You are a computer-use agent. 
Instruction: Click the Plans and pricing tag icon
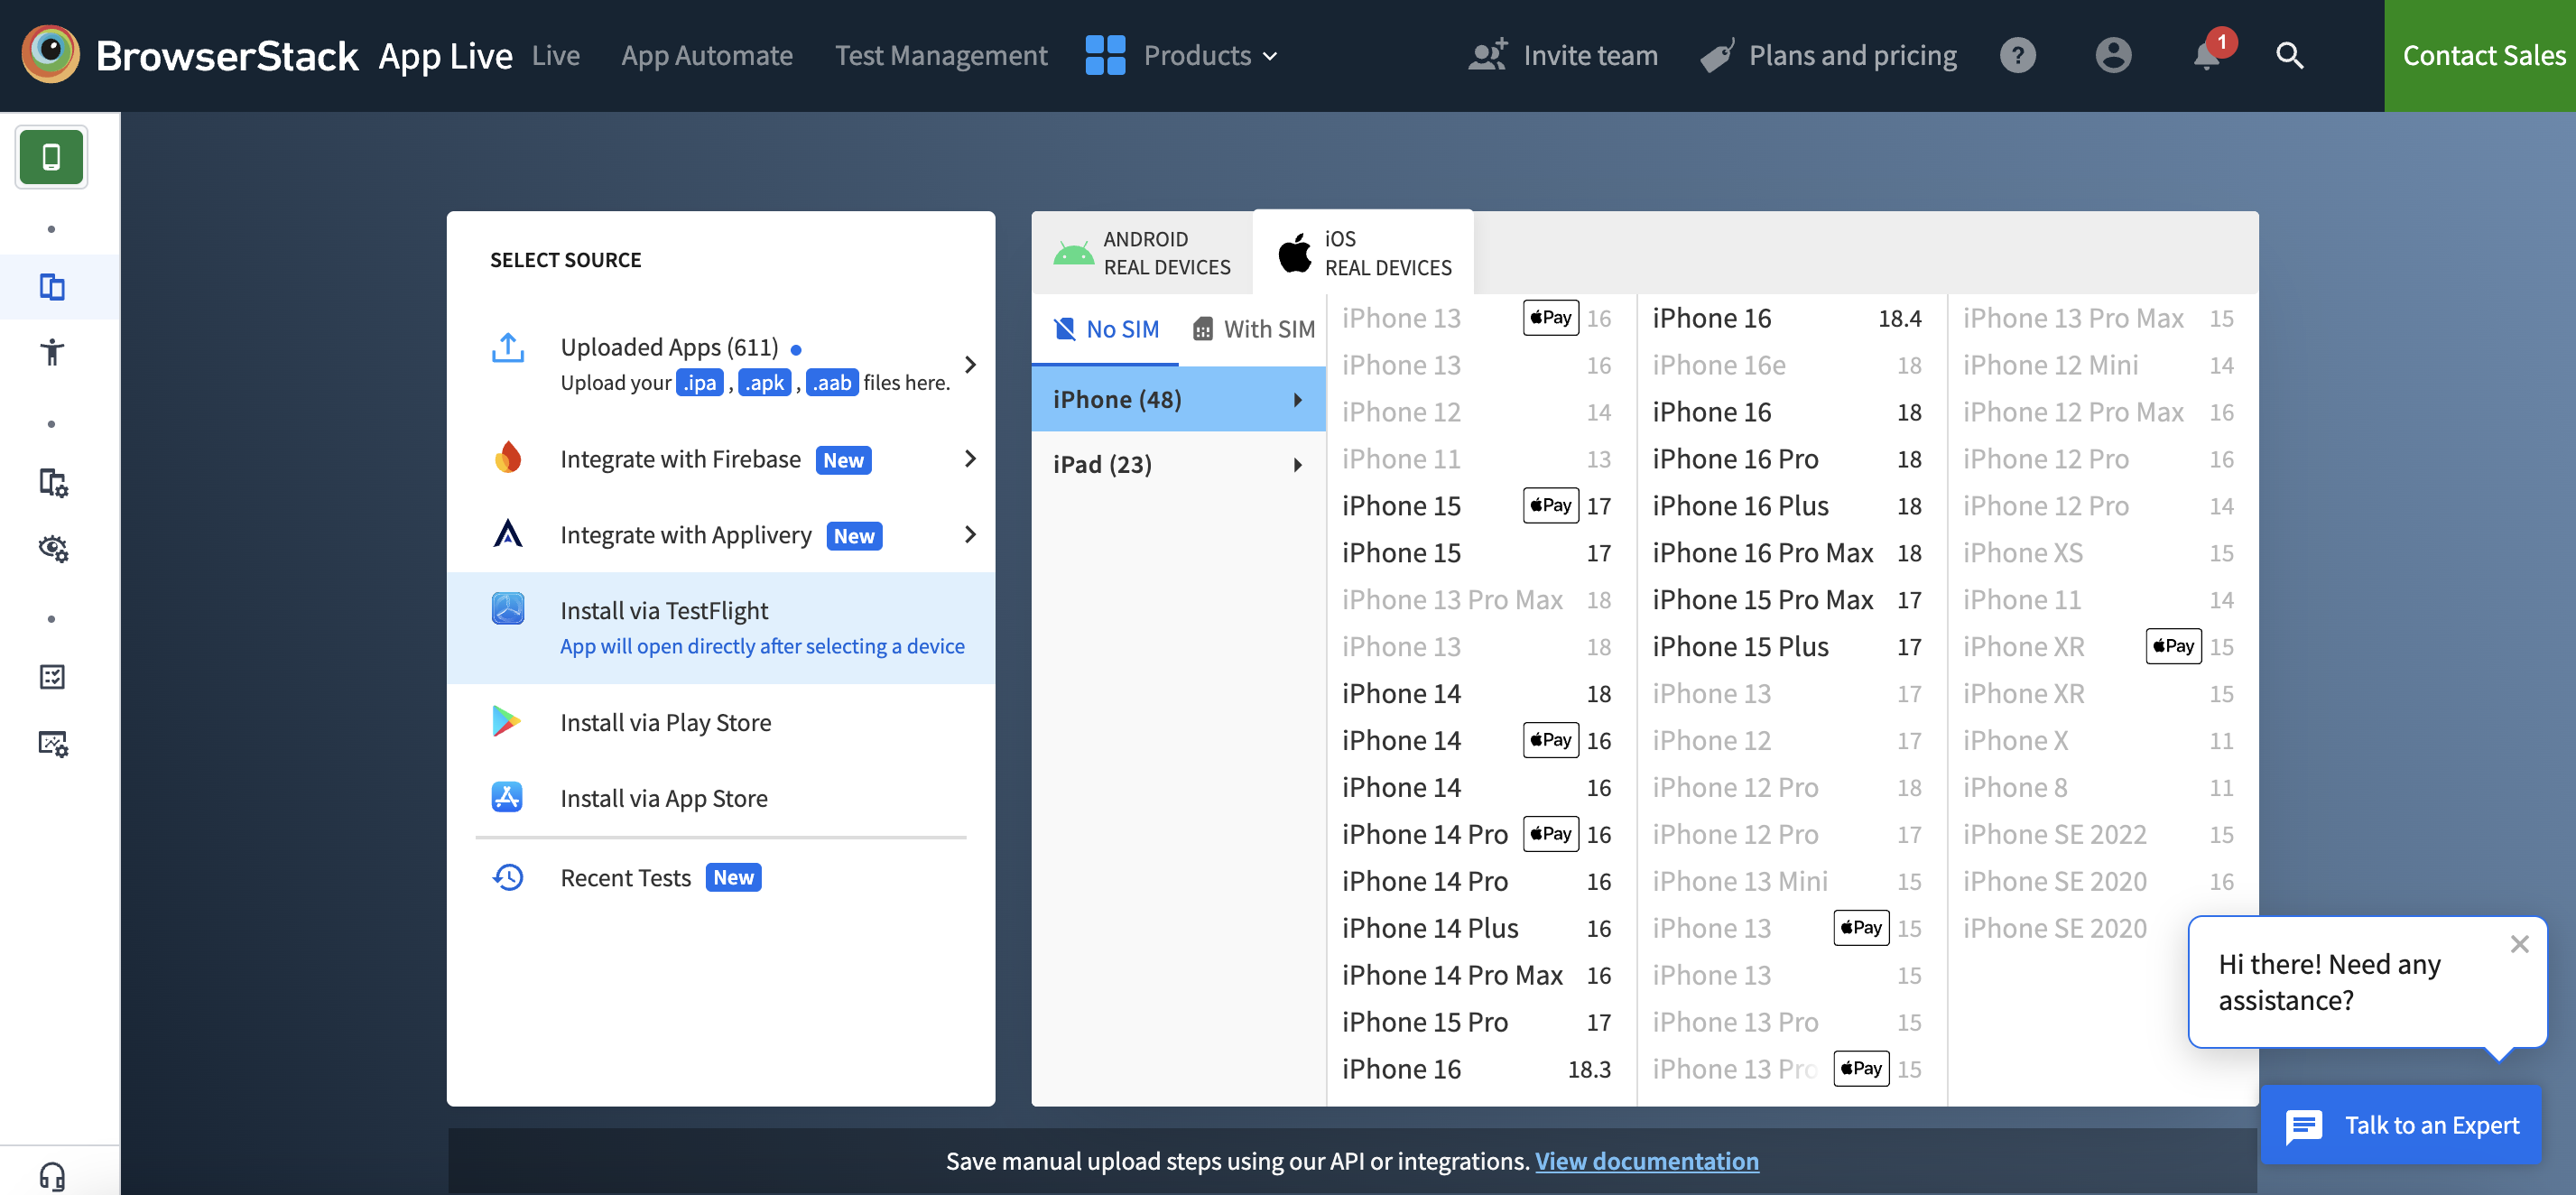(1717, 55)
